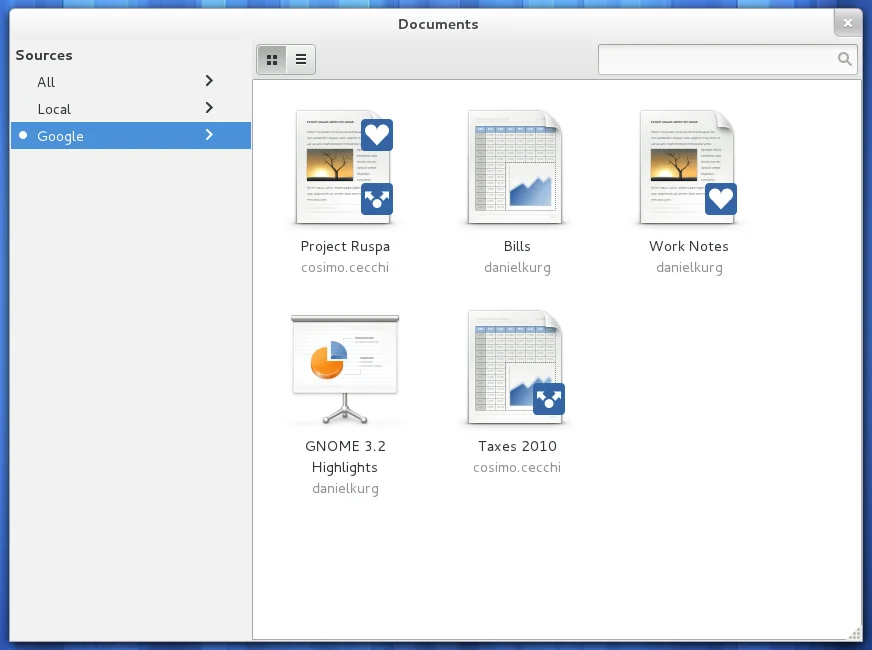Expand the Local sources entry
This screenshot has width=872, height=650.
pyautogui.click(x=209, y=108)
